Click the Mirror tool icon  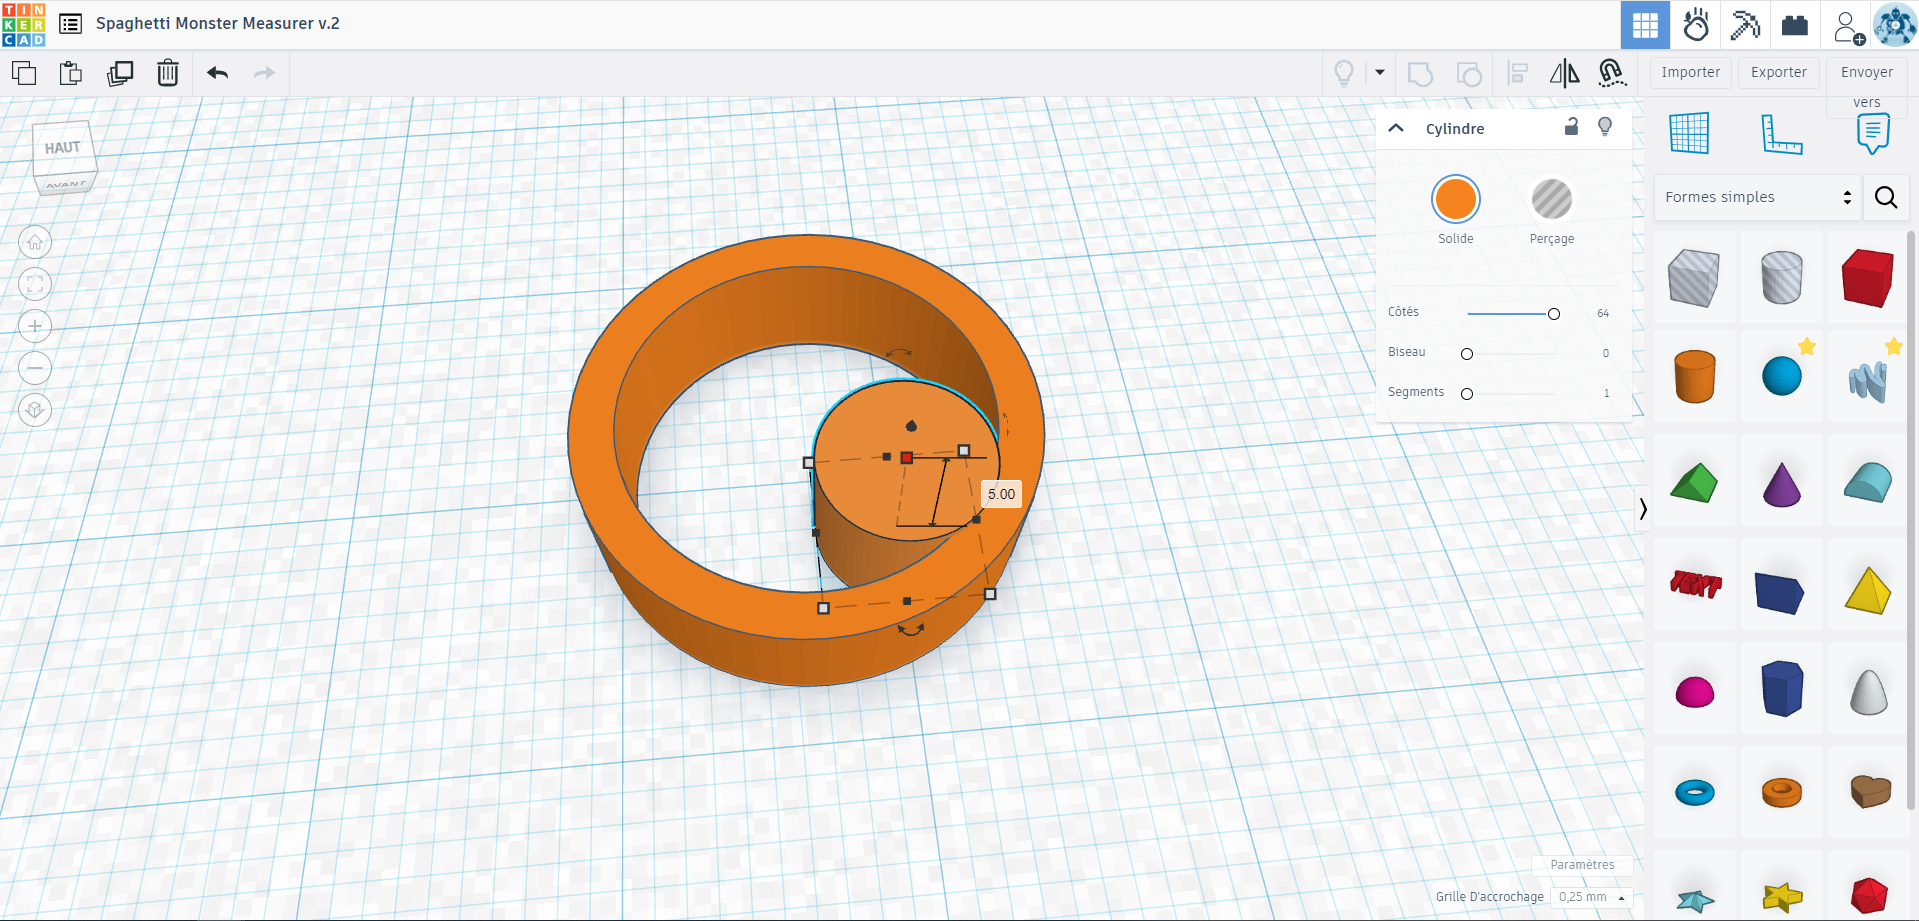[x=1565, y=73]
